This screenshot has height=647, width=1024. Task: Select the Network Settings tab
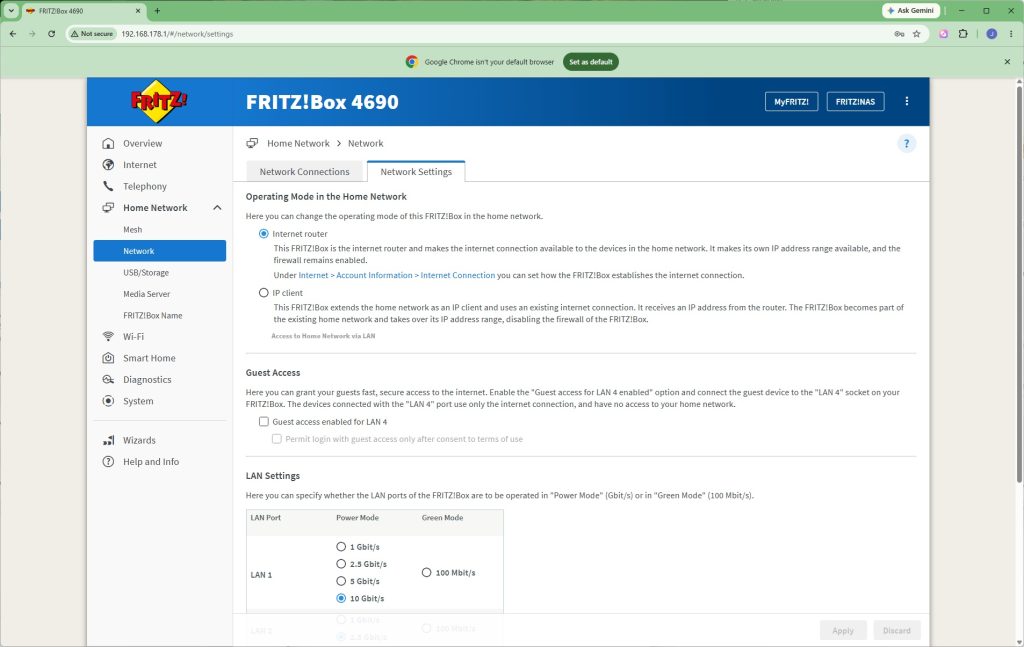pos(416,172)
